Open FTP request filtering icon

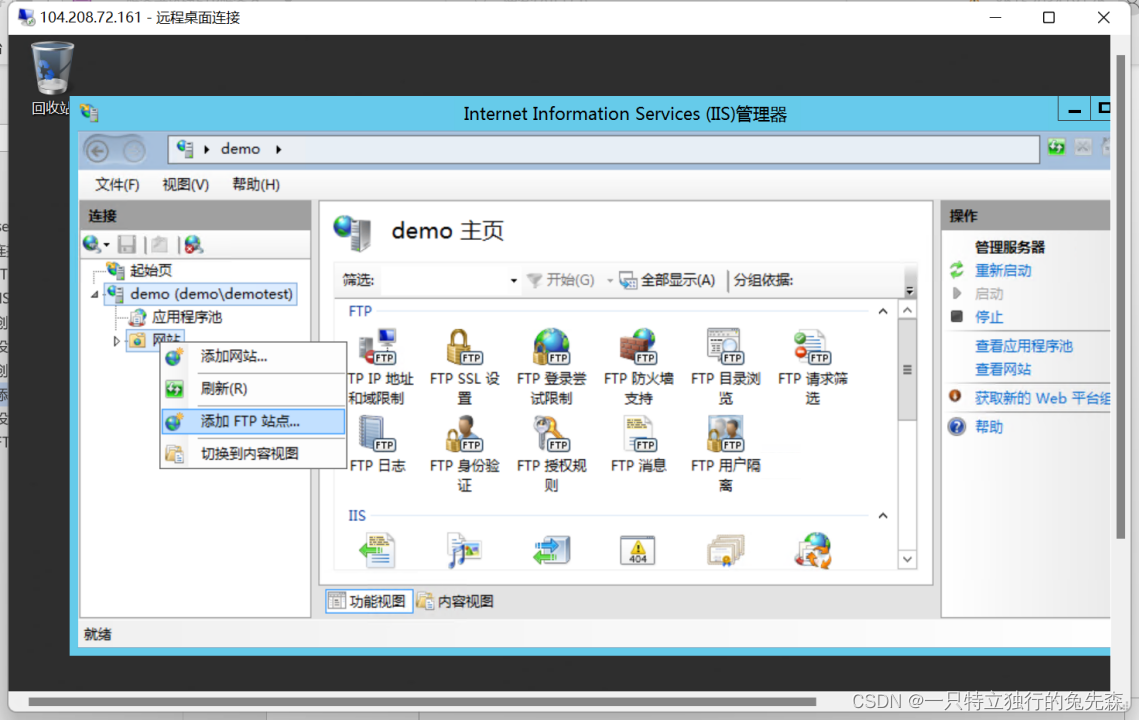click(812, 366)
